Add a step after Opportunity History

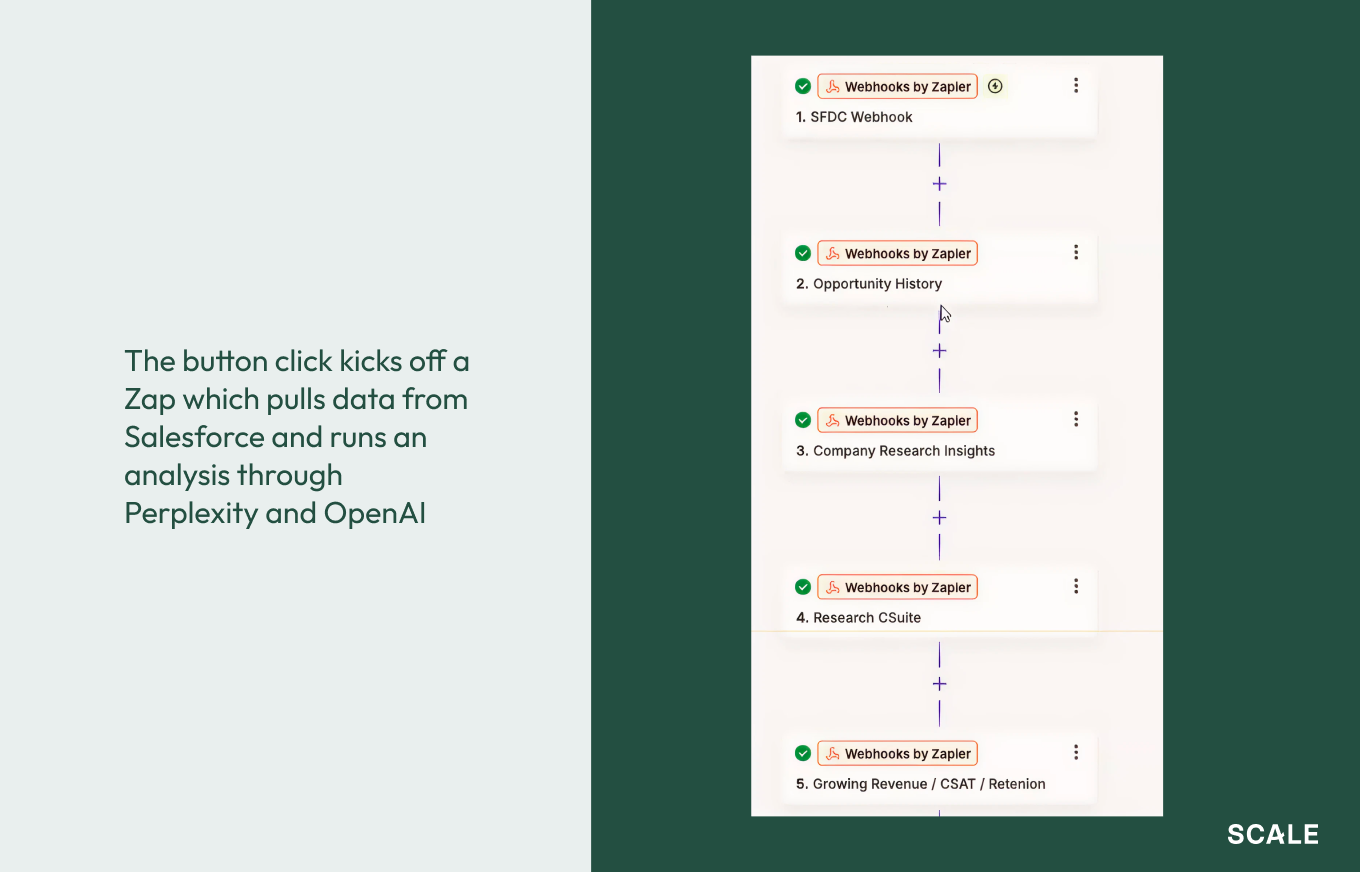pos(939,351)
